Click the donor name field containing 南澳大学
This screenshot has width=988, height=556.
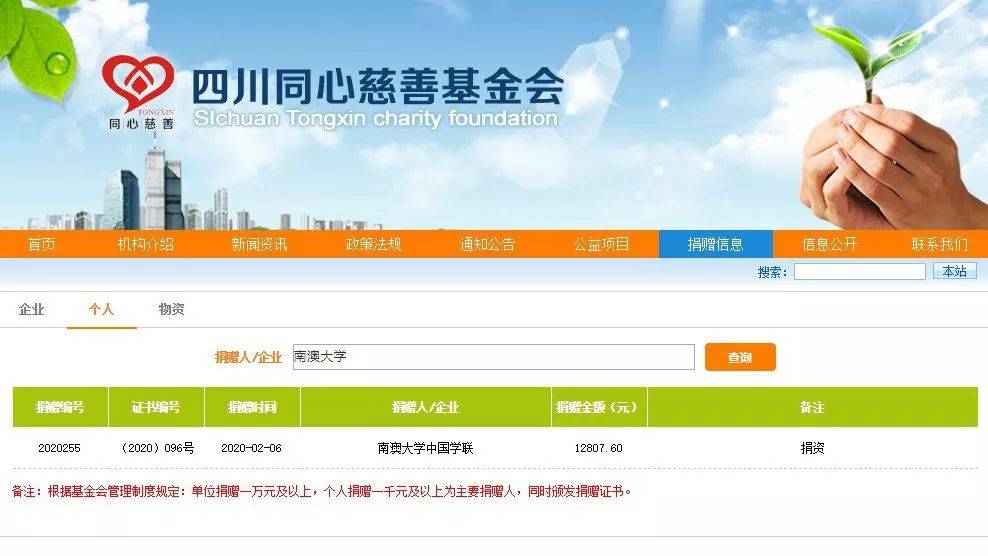(493, 357)
